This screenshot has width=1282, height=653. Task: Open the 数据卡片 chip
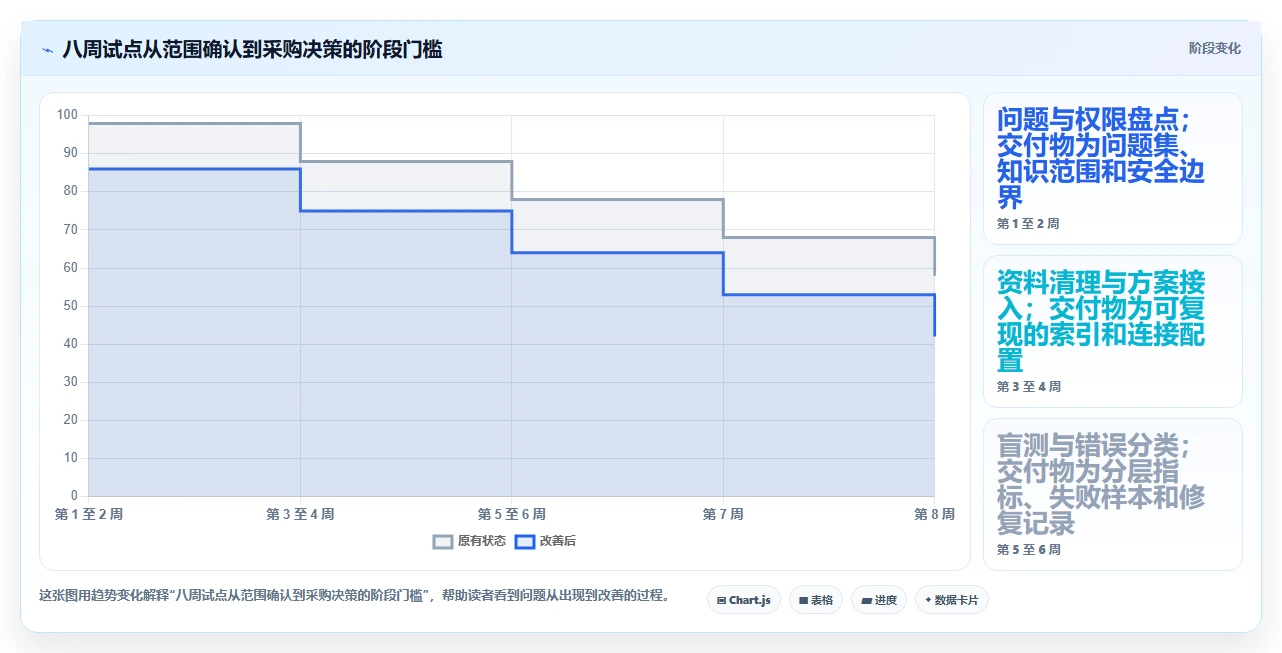[951, 600]
